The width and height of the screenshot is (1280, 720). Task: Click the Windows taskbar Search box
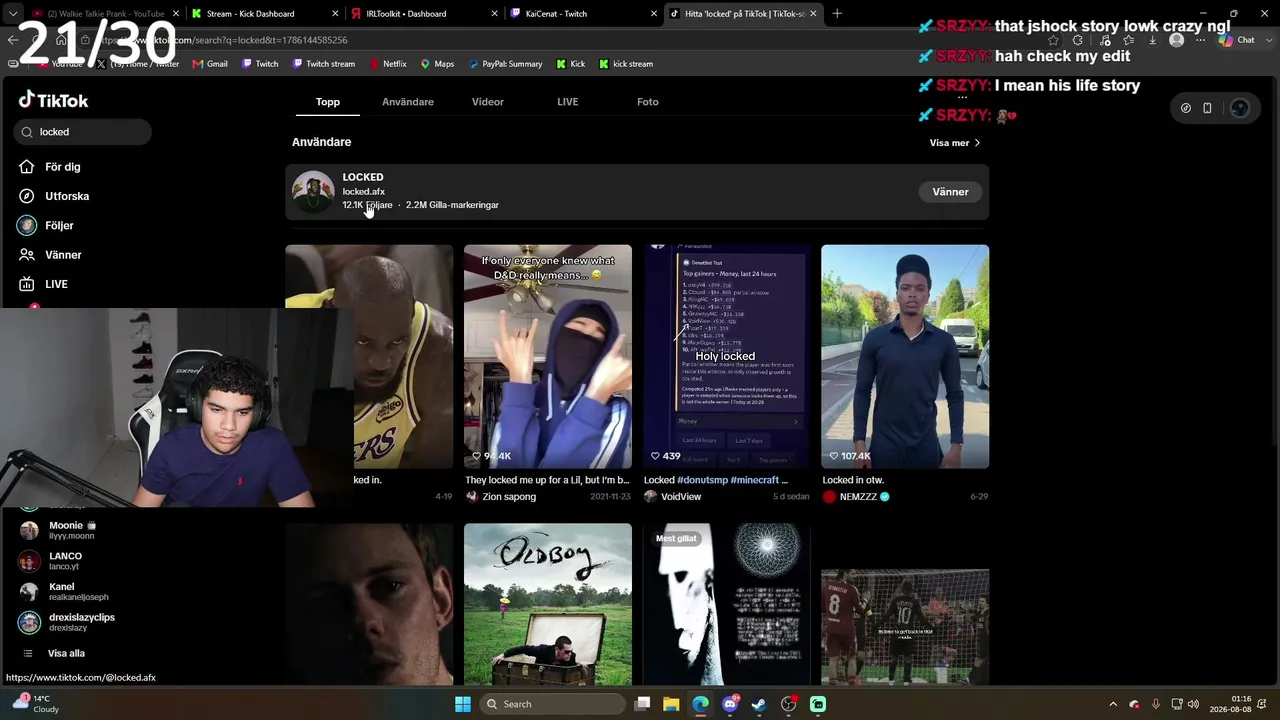coord(551,704)
